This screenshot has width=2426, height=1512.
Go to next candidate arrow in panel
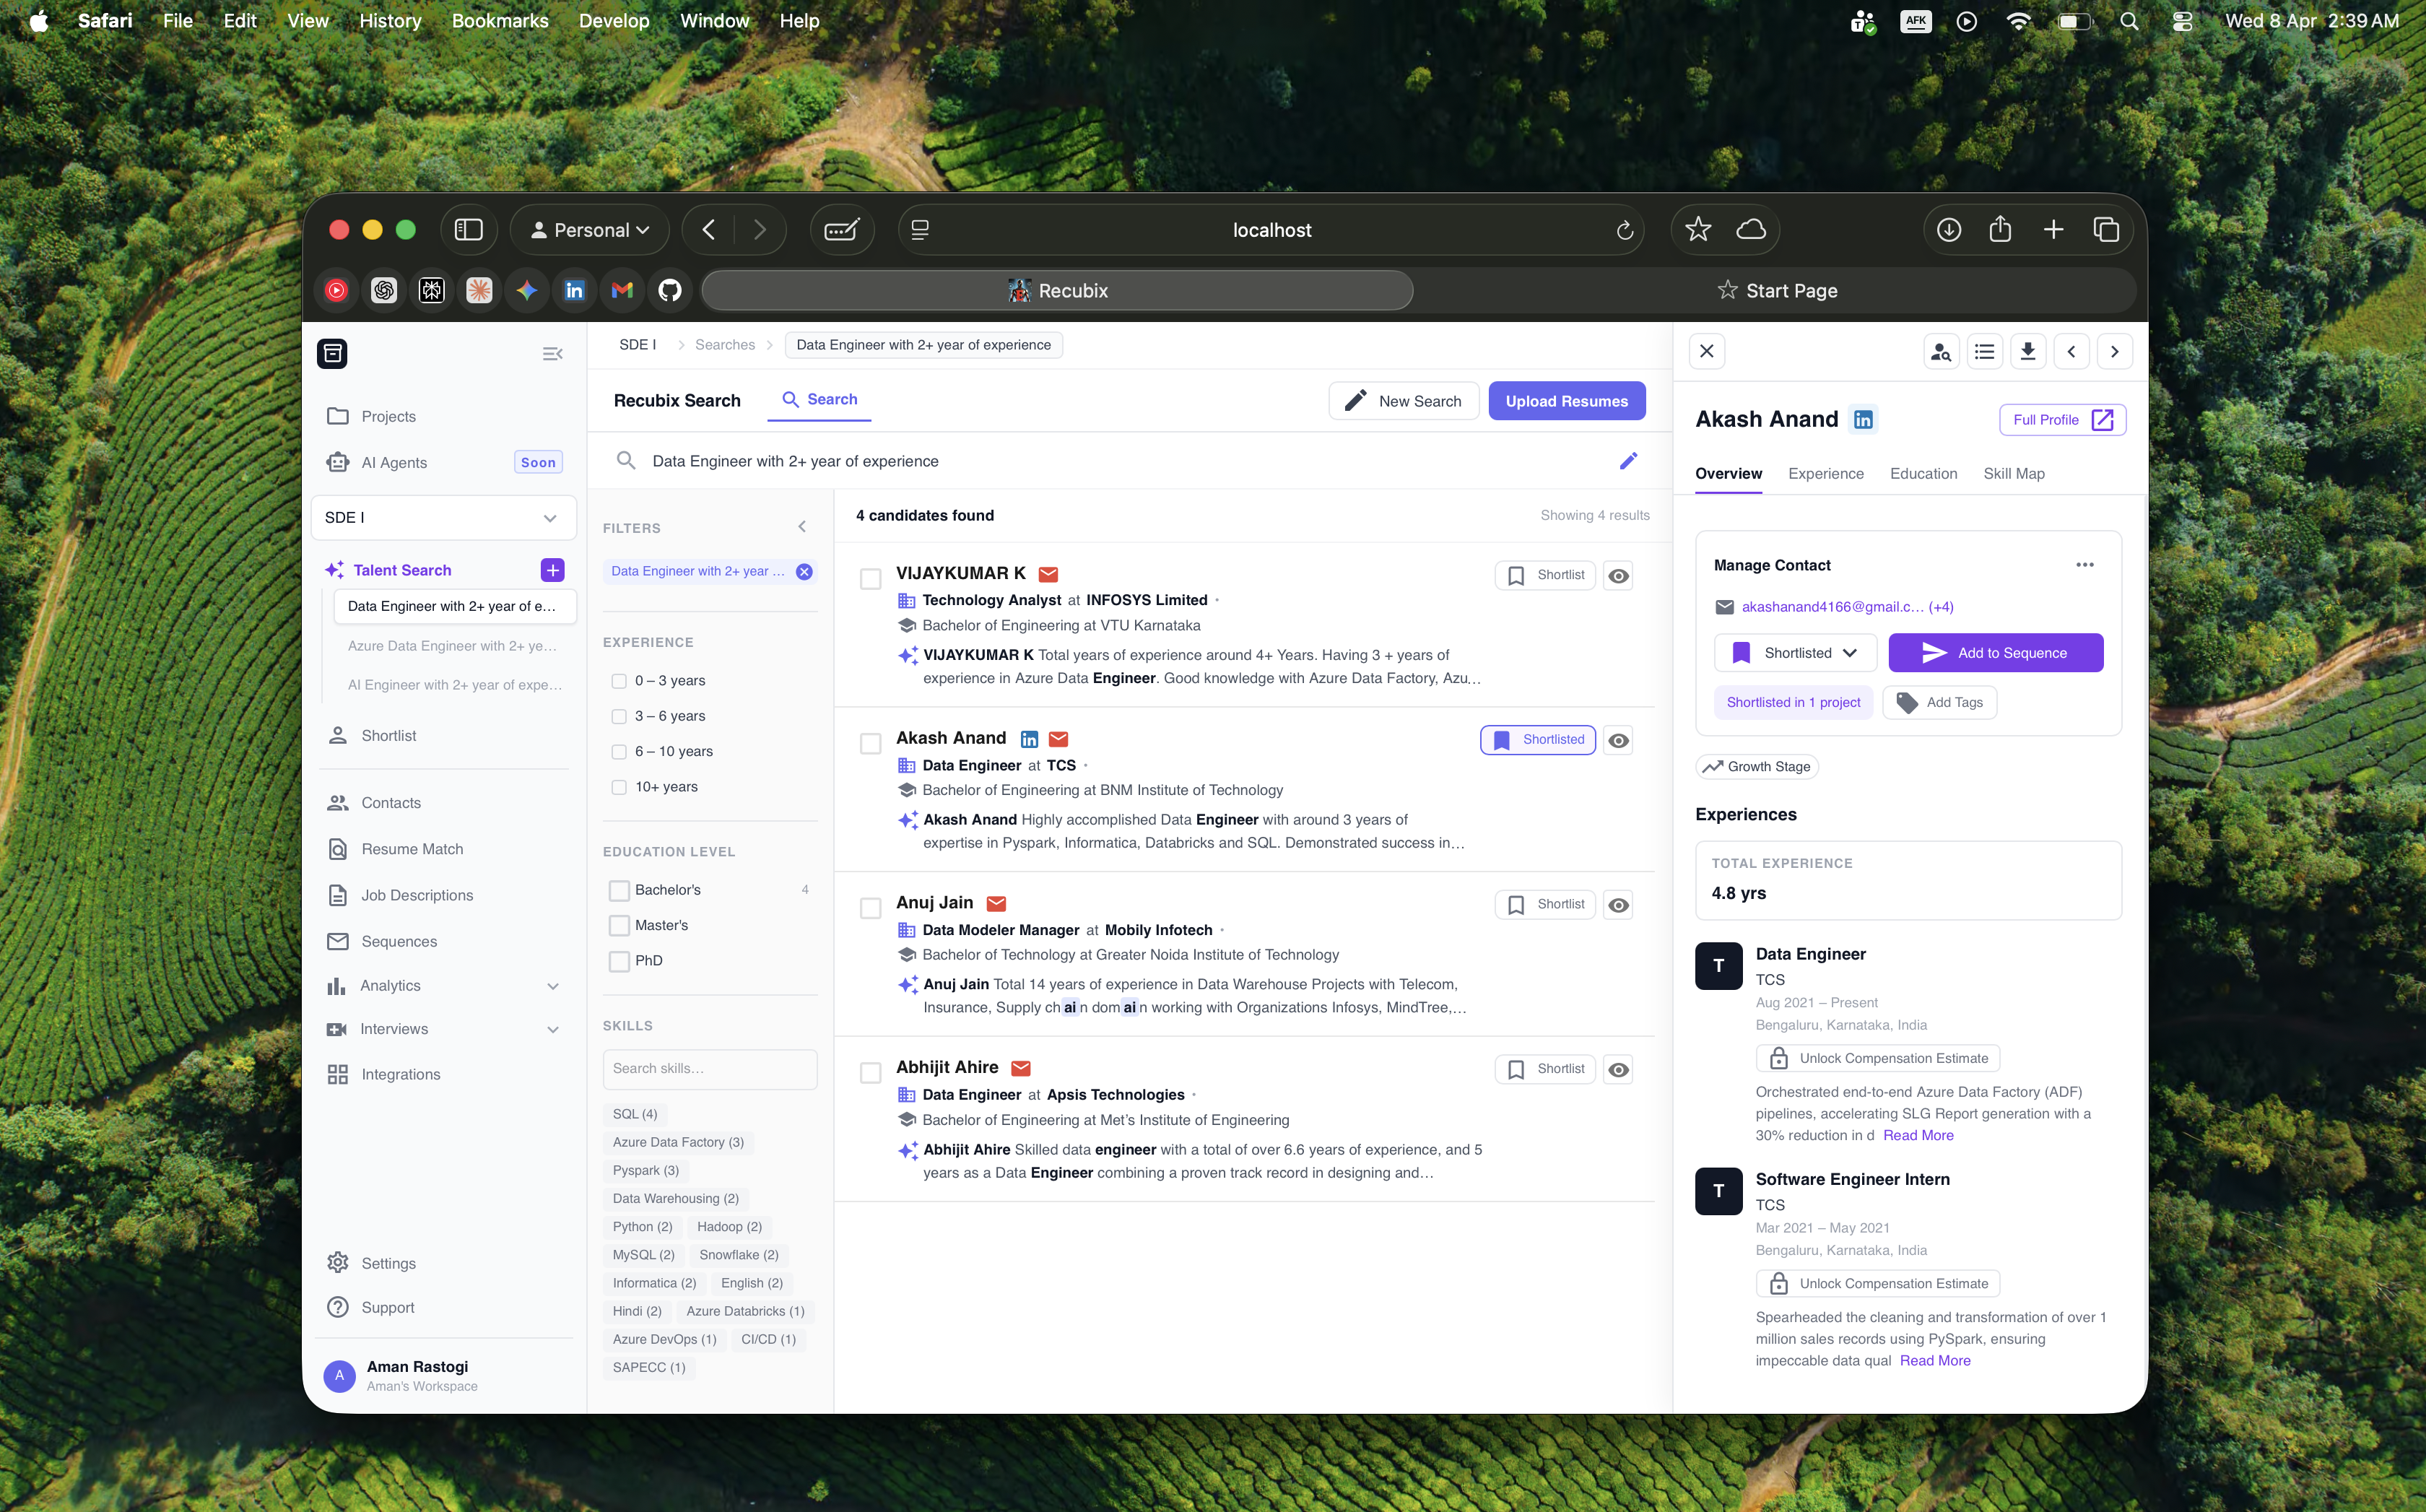click(2114, 351)
